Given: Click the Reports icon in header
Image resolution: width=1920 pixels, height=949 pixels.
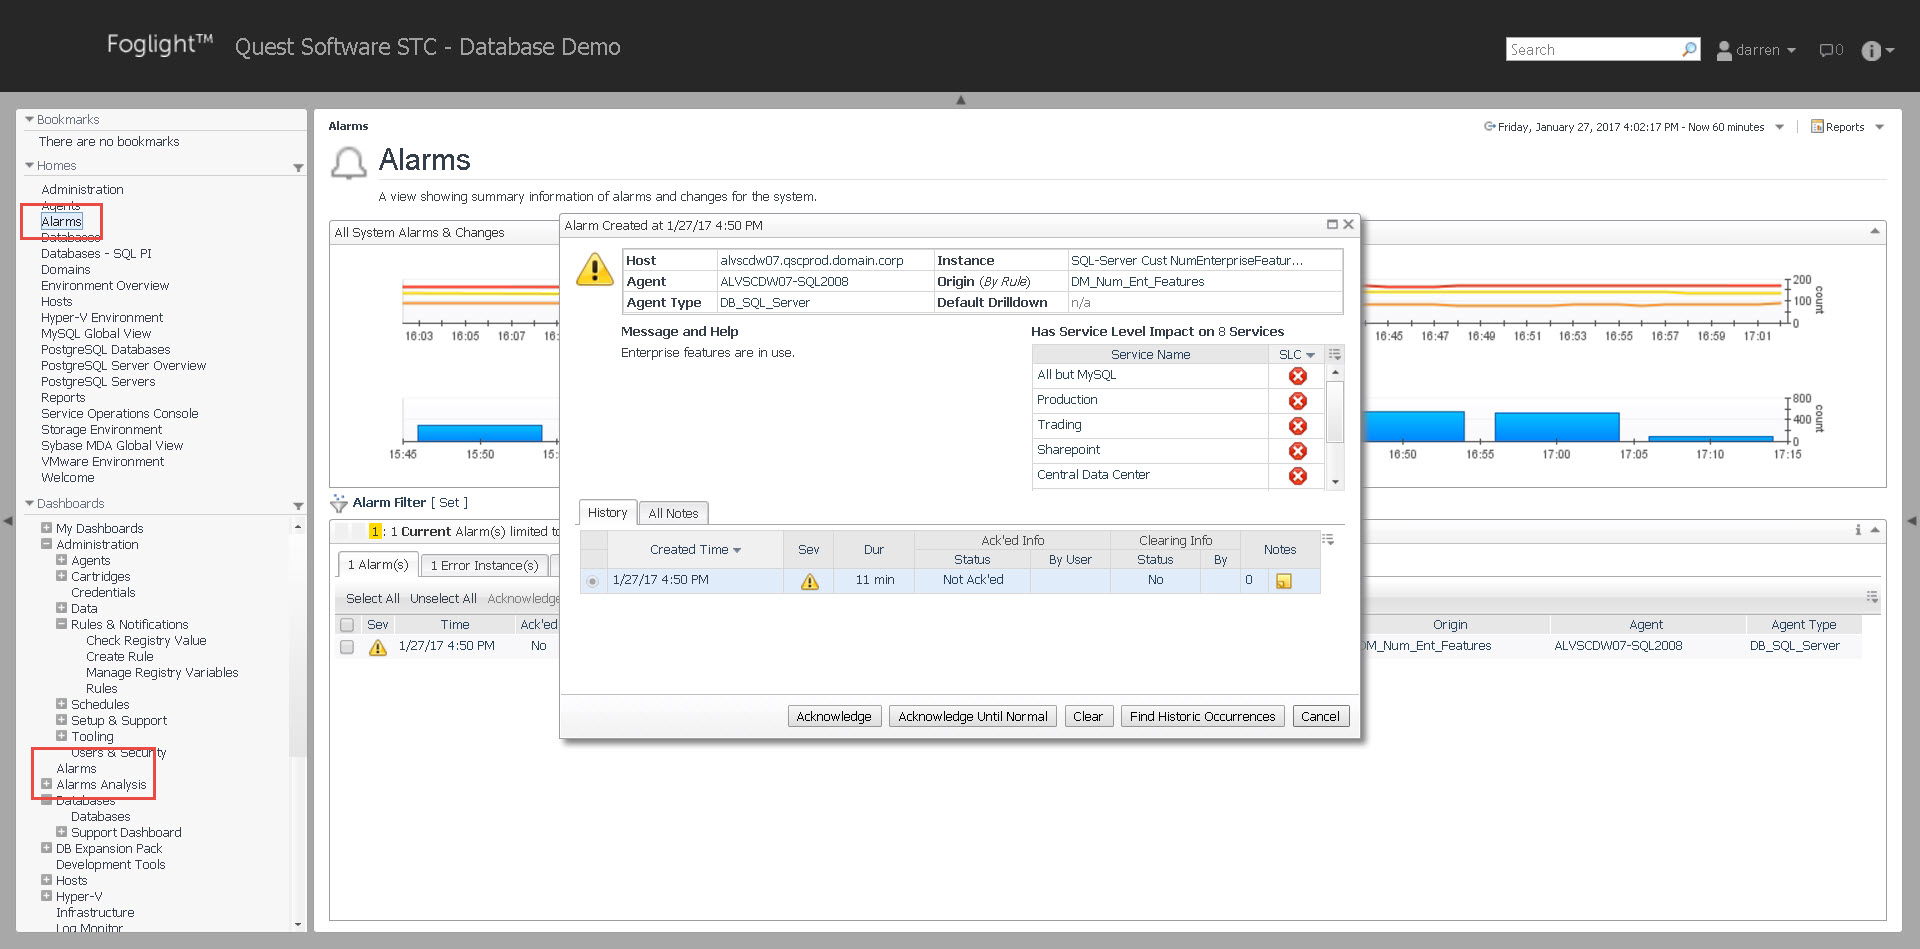Looking at the screenshot, I should click(x=1817, y=127).
